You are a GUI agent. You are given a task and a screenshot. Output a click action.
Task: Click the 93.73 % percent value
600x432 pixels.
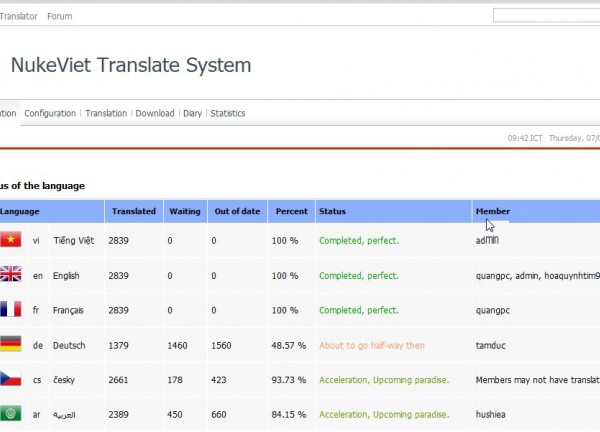[x=289, y=380]
